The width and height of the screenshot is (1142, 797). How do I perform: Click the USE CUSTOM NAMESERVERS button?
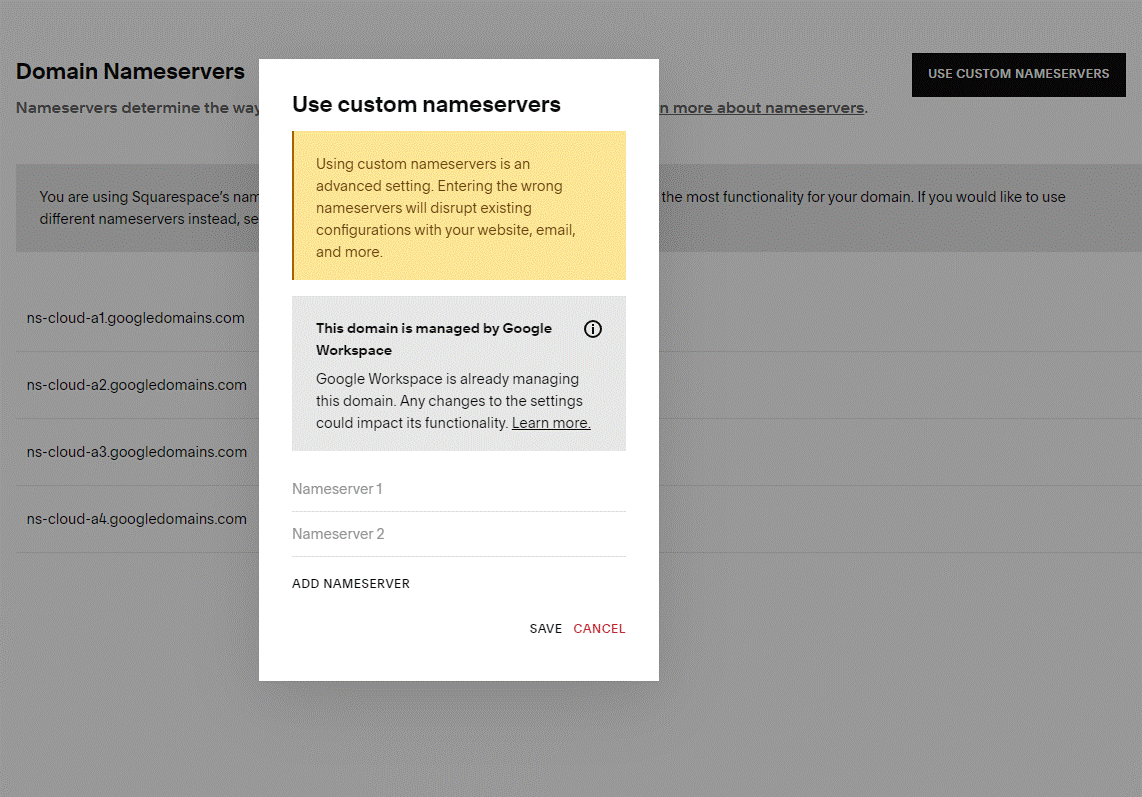click(1018, 74)
